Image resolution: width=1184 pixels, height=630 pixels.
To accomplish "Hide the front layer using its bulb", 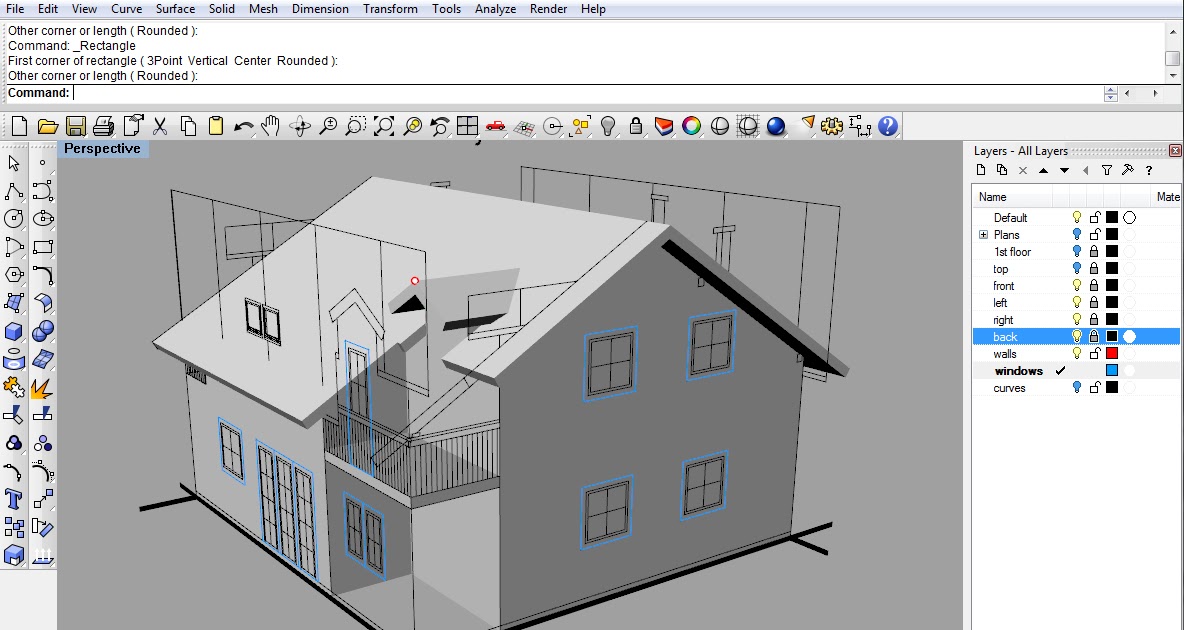I will (x=1078, y=286).
